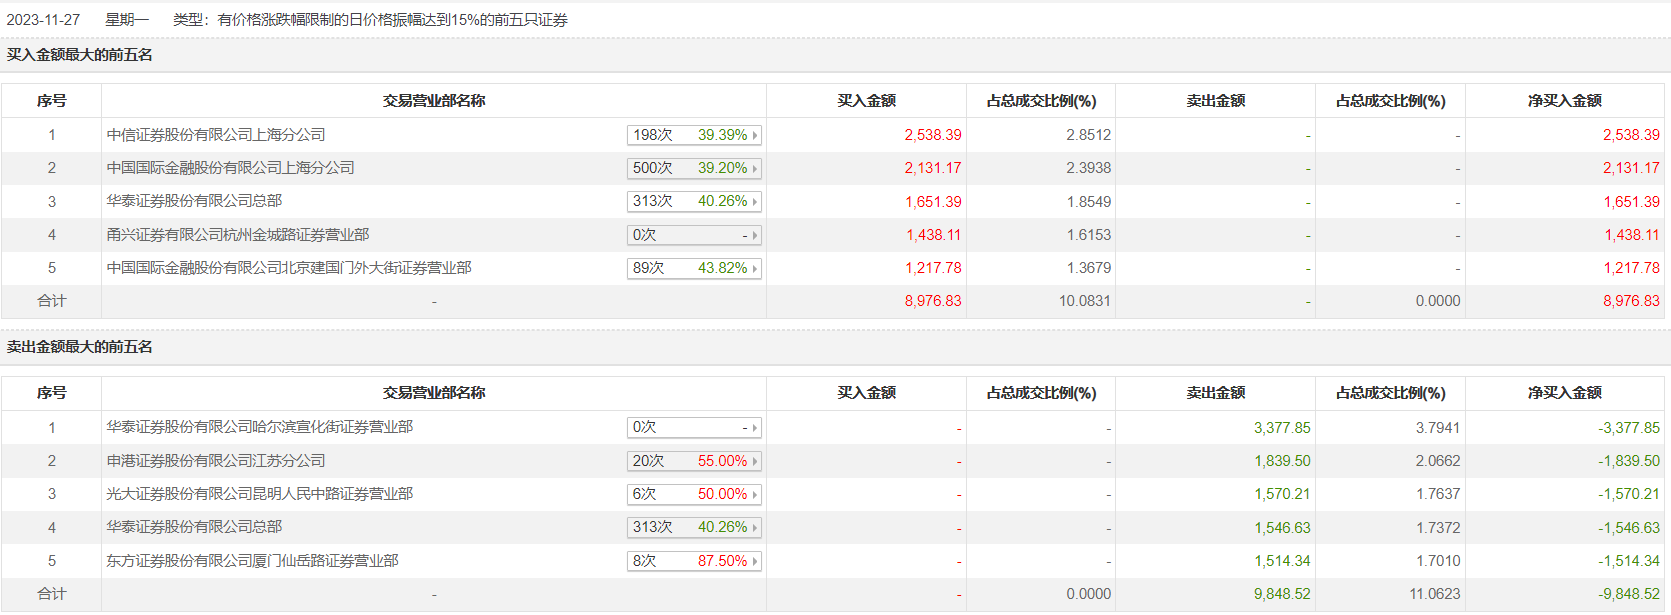Click 东方证券股份有限公司厦门仙岳路证券营业部 name
1671x615 pixels.
pos(252,561)
